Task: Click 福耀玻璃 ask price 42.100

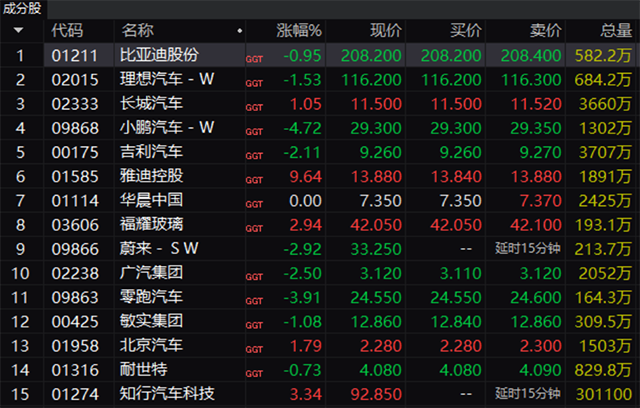Action: tap(536, 225)
